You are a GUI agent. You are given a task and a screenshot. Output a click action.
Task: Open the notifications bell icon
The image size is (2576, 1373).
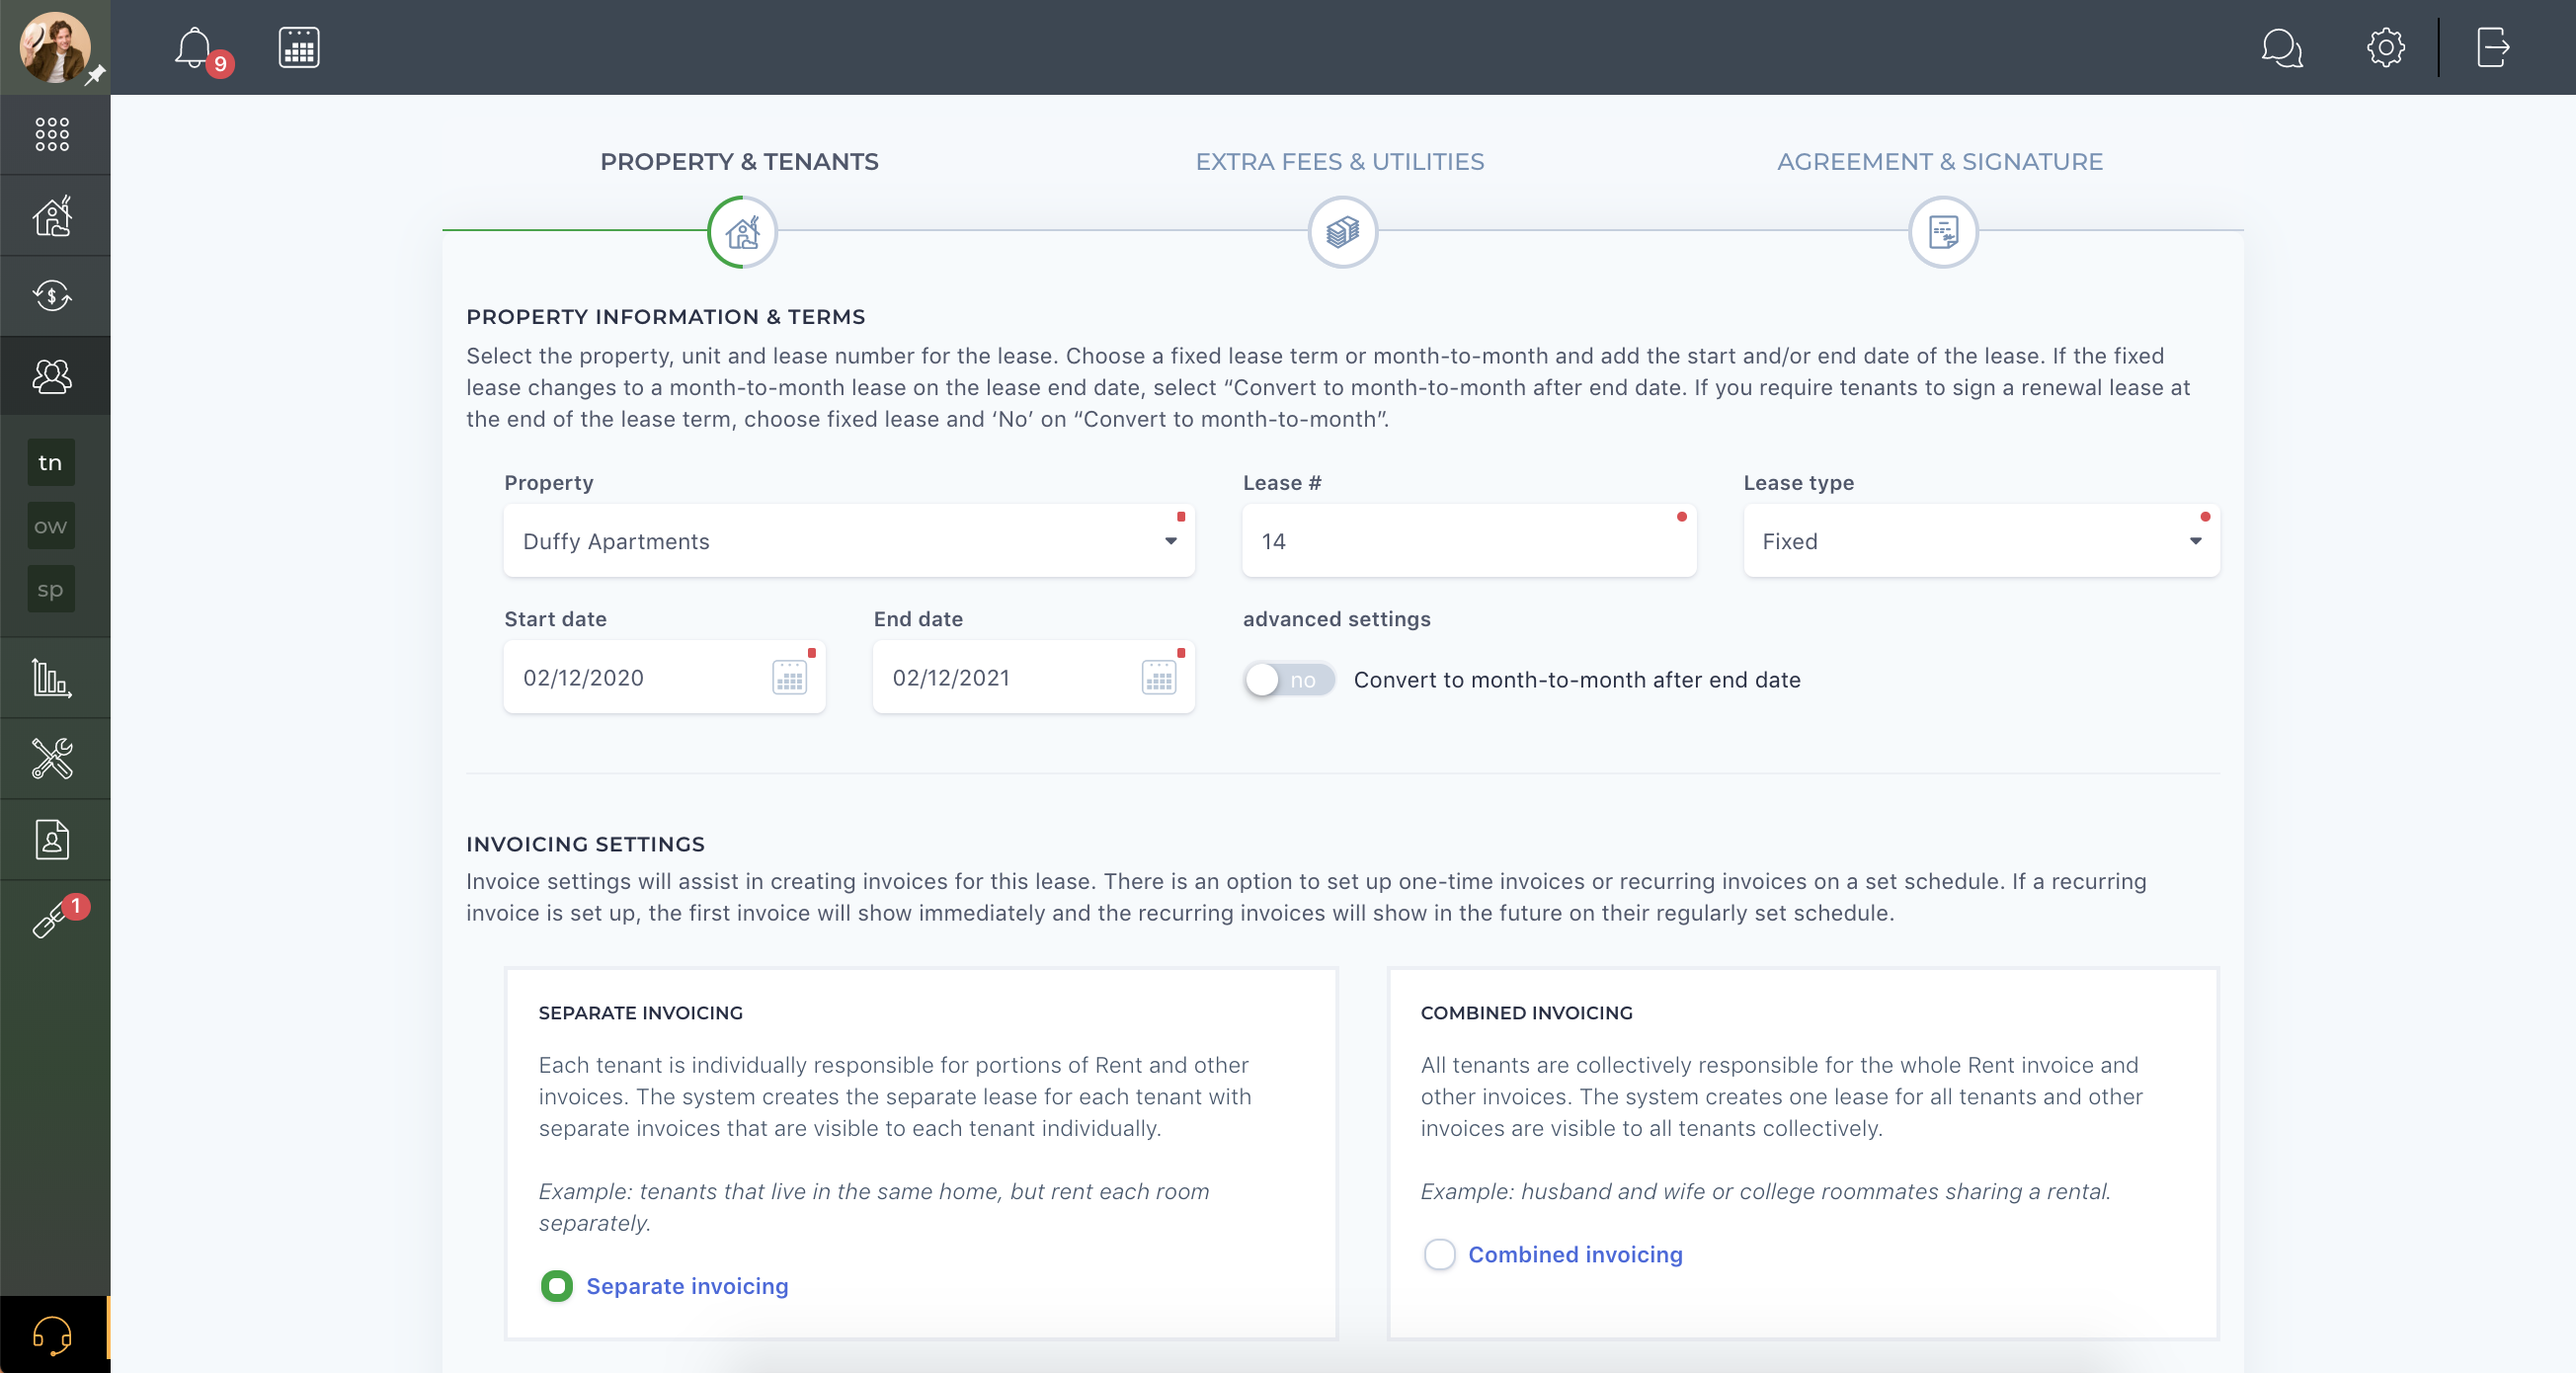point(193,47)
